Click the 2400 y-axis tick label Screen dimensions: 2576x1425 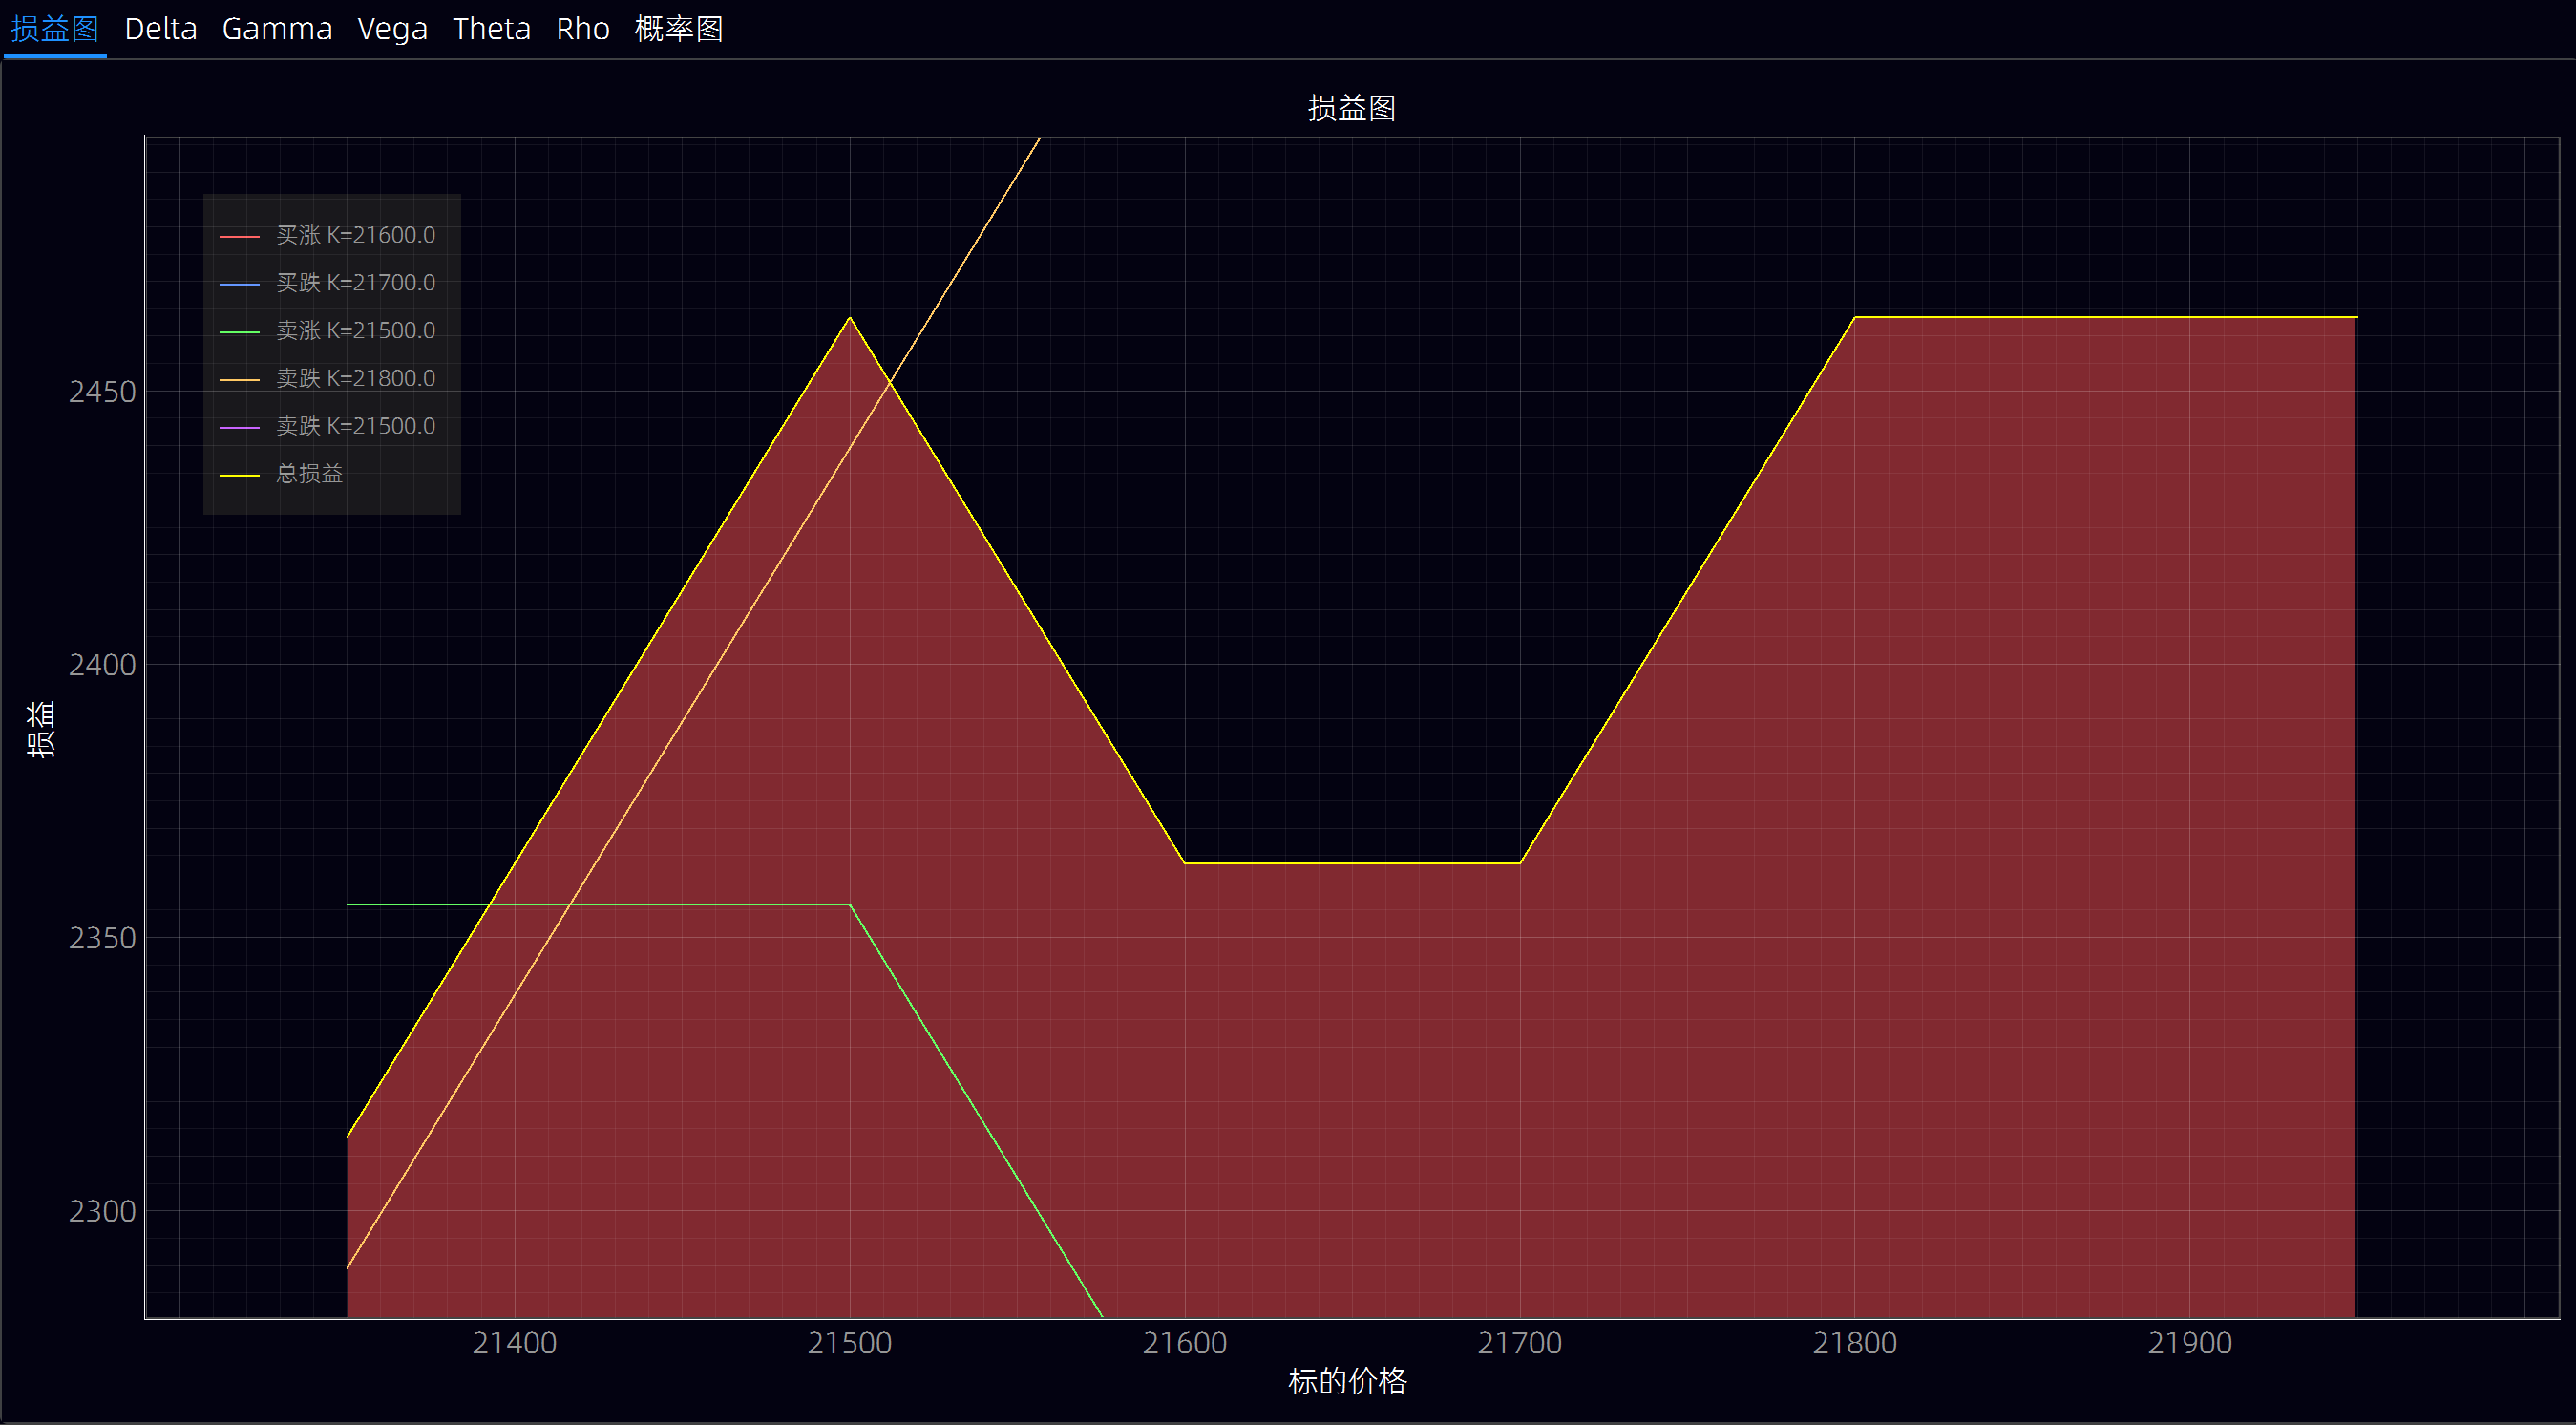tap(102, 665)
